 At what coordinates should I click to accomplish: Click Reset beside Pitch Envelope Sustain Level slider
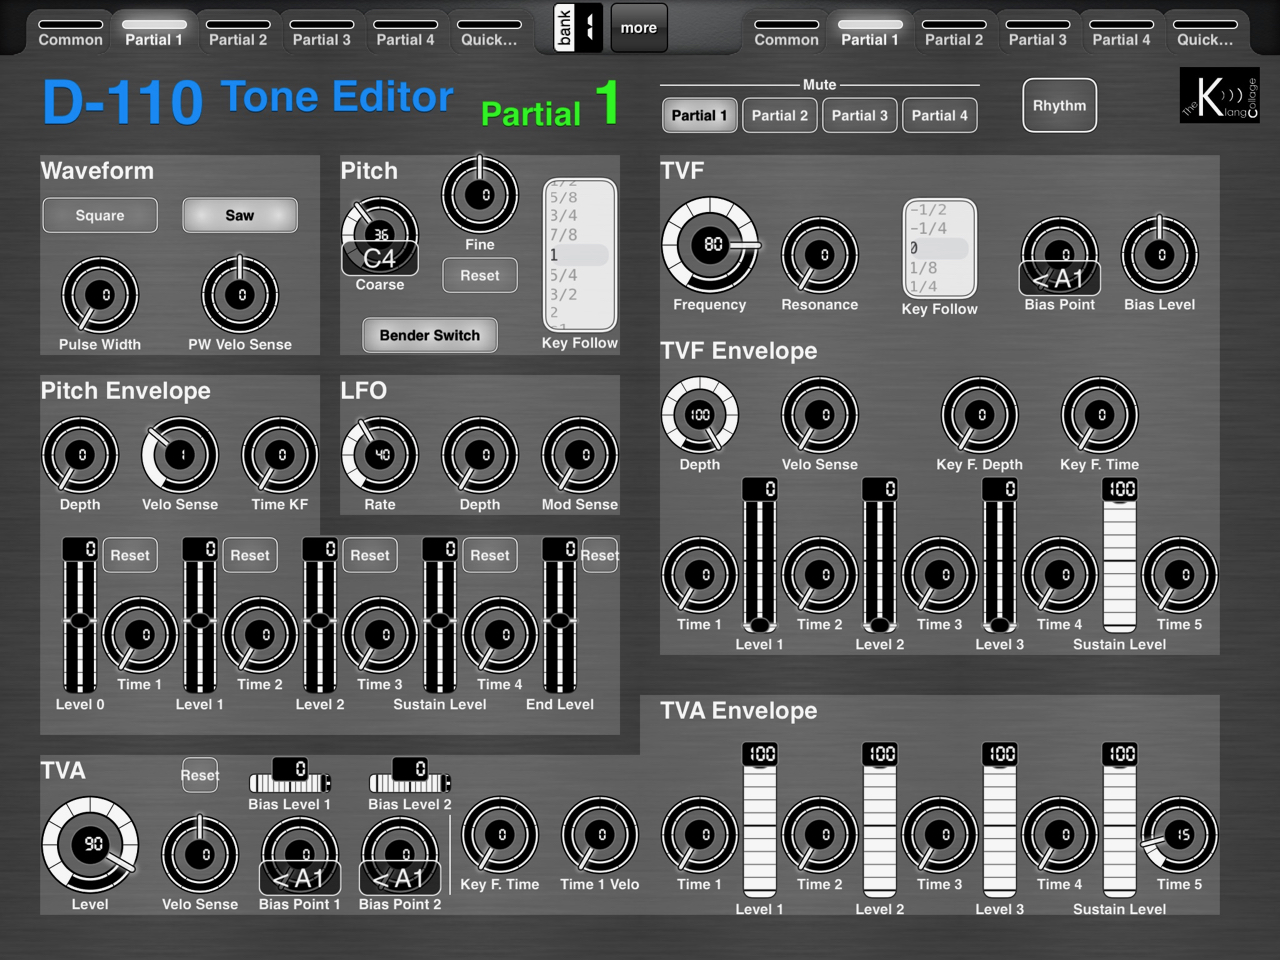click(x=490, y=555)
